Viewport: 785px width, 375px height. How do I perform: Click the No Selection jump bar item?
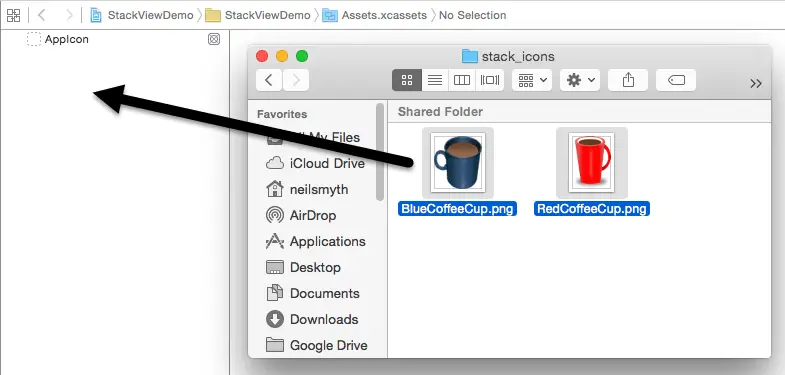pyautogui.click(x=472, y=15)
